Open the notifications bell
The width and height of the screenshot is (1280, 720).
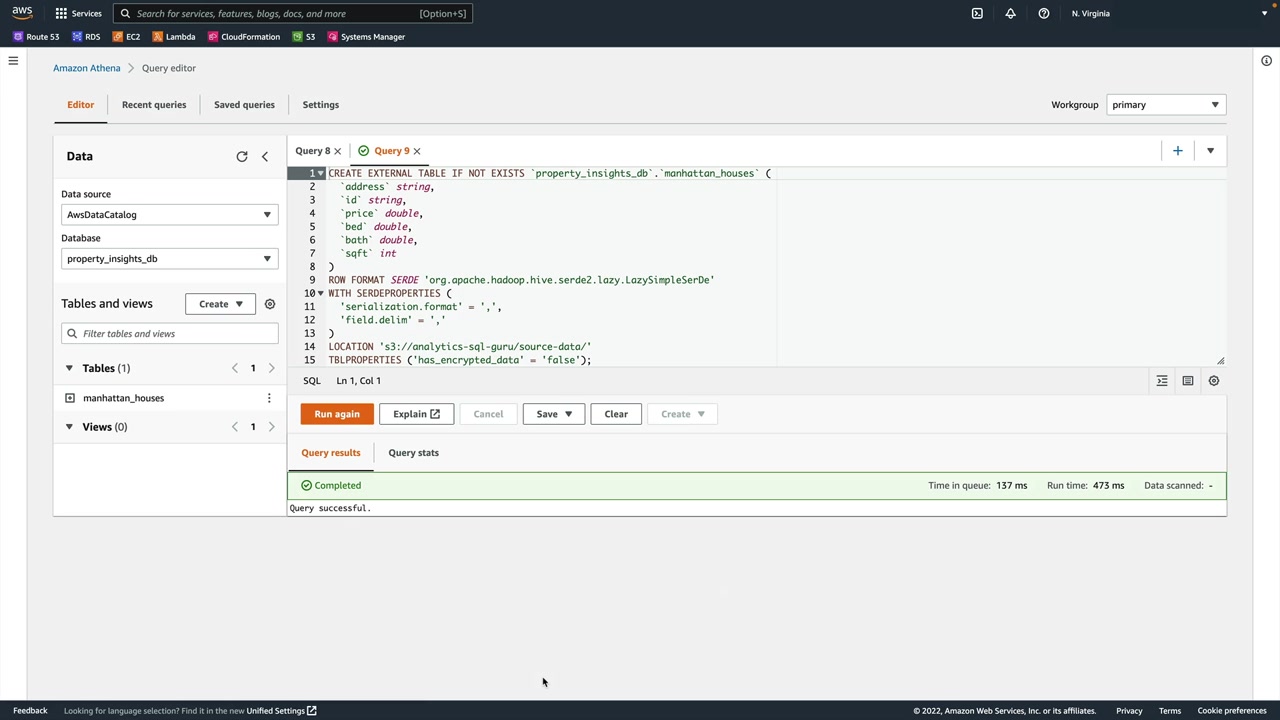coord(1010,14)
